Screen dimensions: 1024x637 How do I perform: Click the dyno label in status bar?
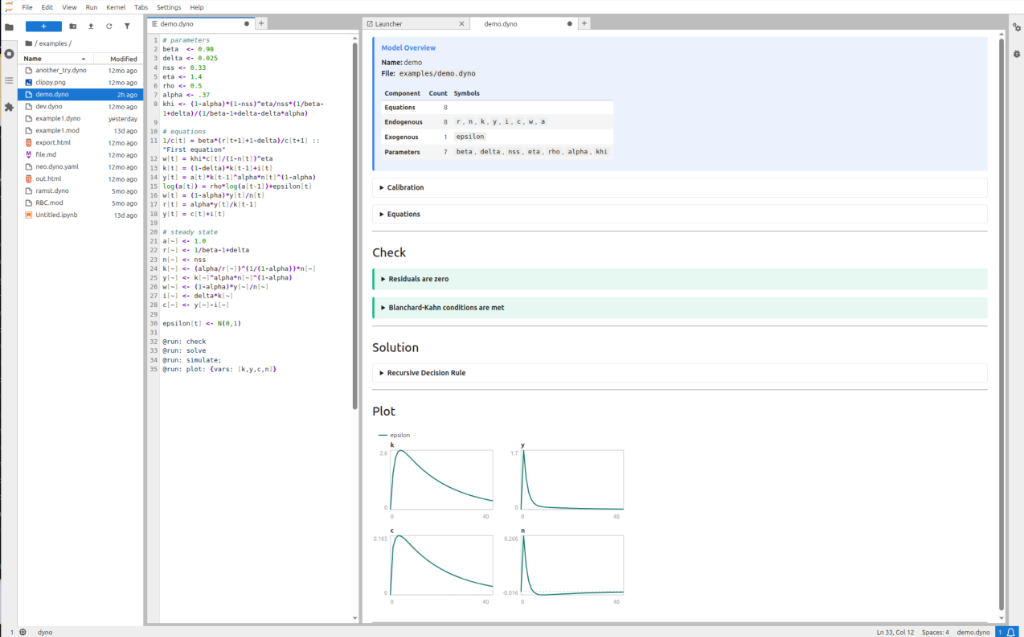[x=45, y=632]
